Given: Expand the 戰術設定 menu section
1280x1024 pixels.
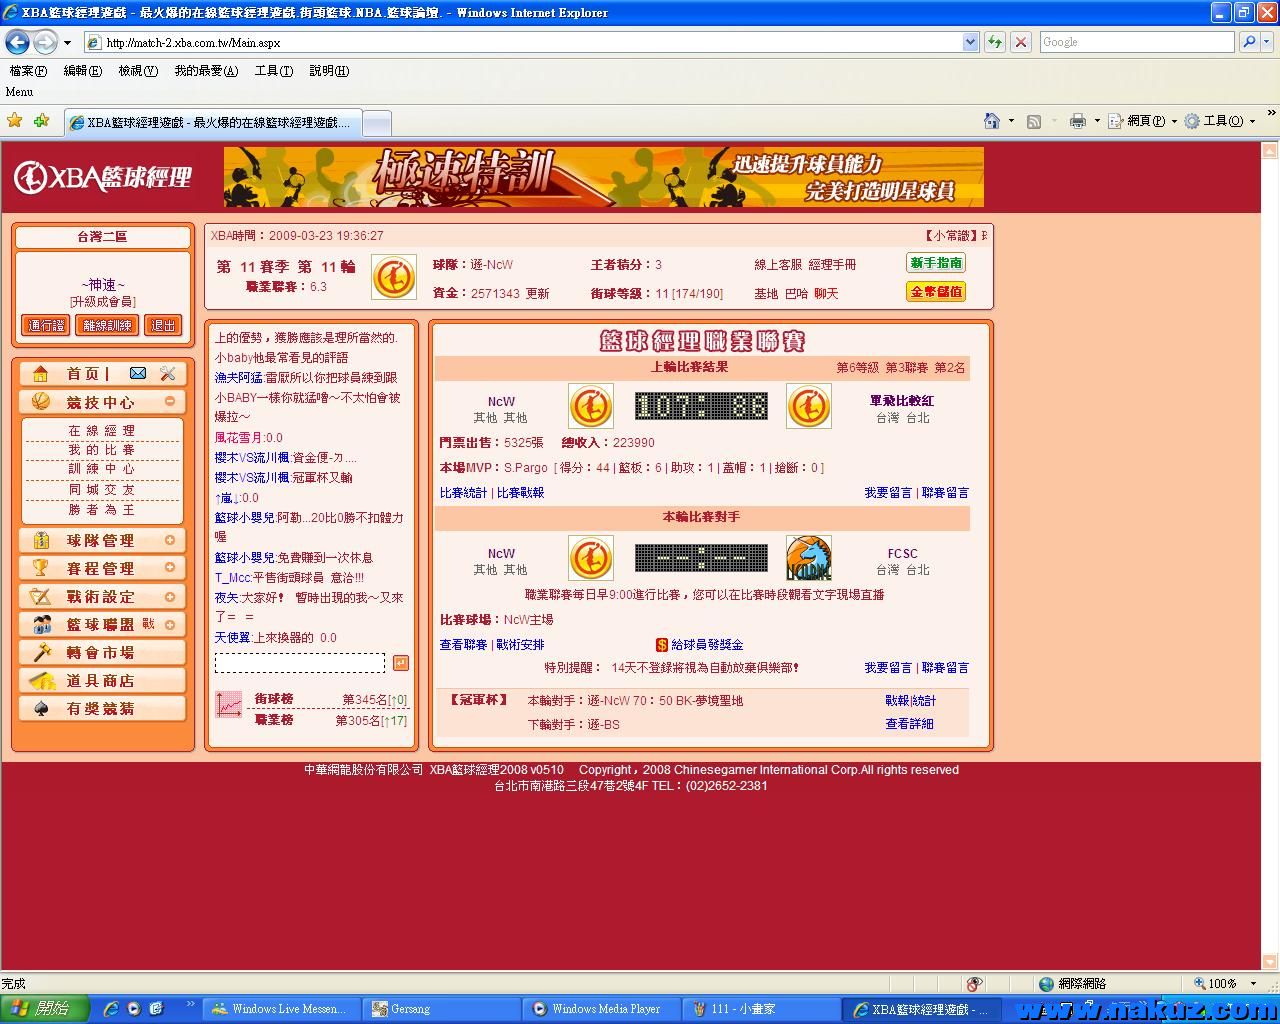Looking at the screenshot, I should [170, 596].
